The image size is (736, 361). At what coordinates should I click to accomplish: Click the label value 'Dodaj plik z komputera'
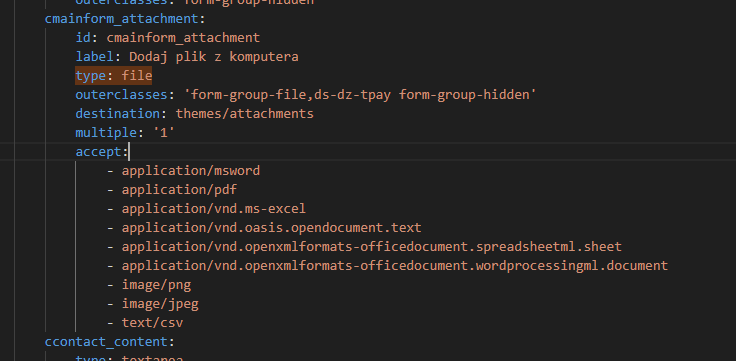click(x=214, y=57)
